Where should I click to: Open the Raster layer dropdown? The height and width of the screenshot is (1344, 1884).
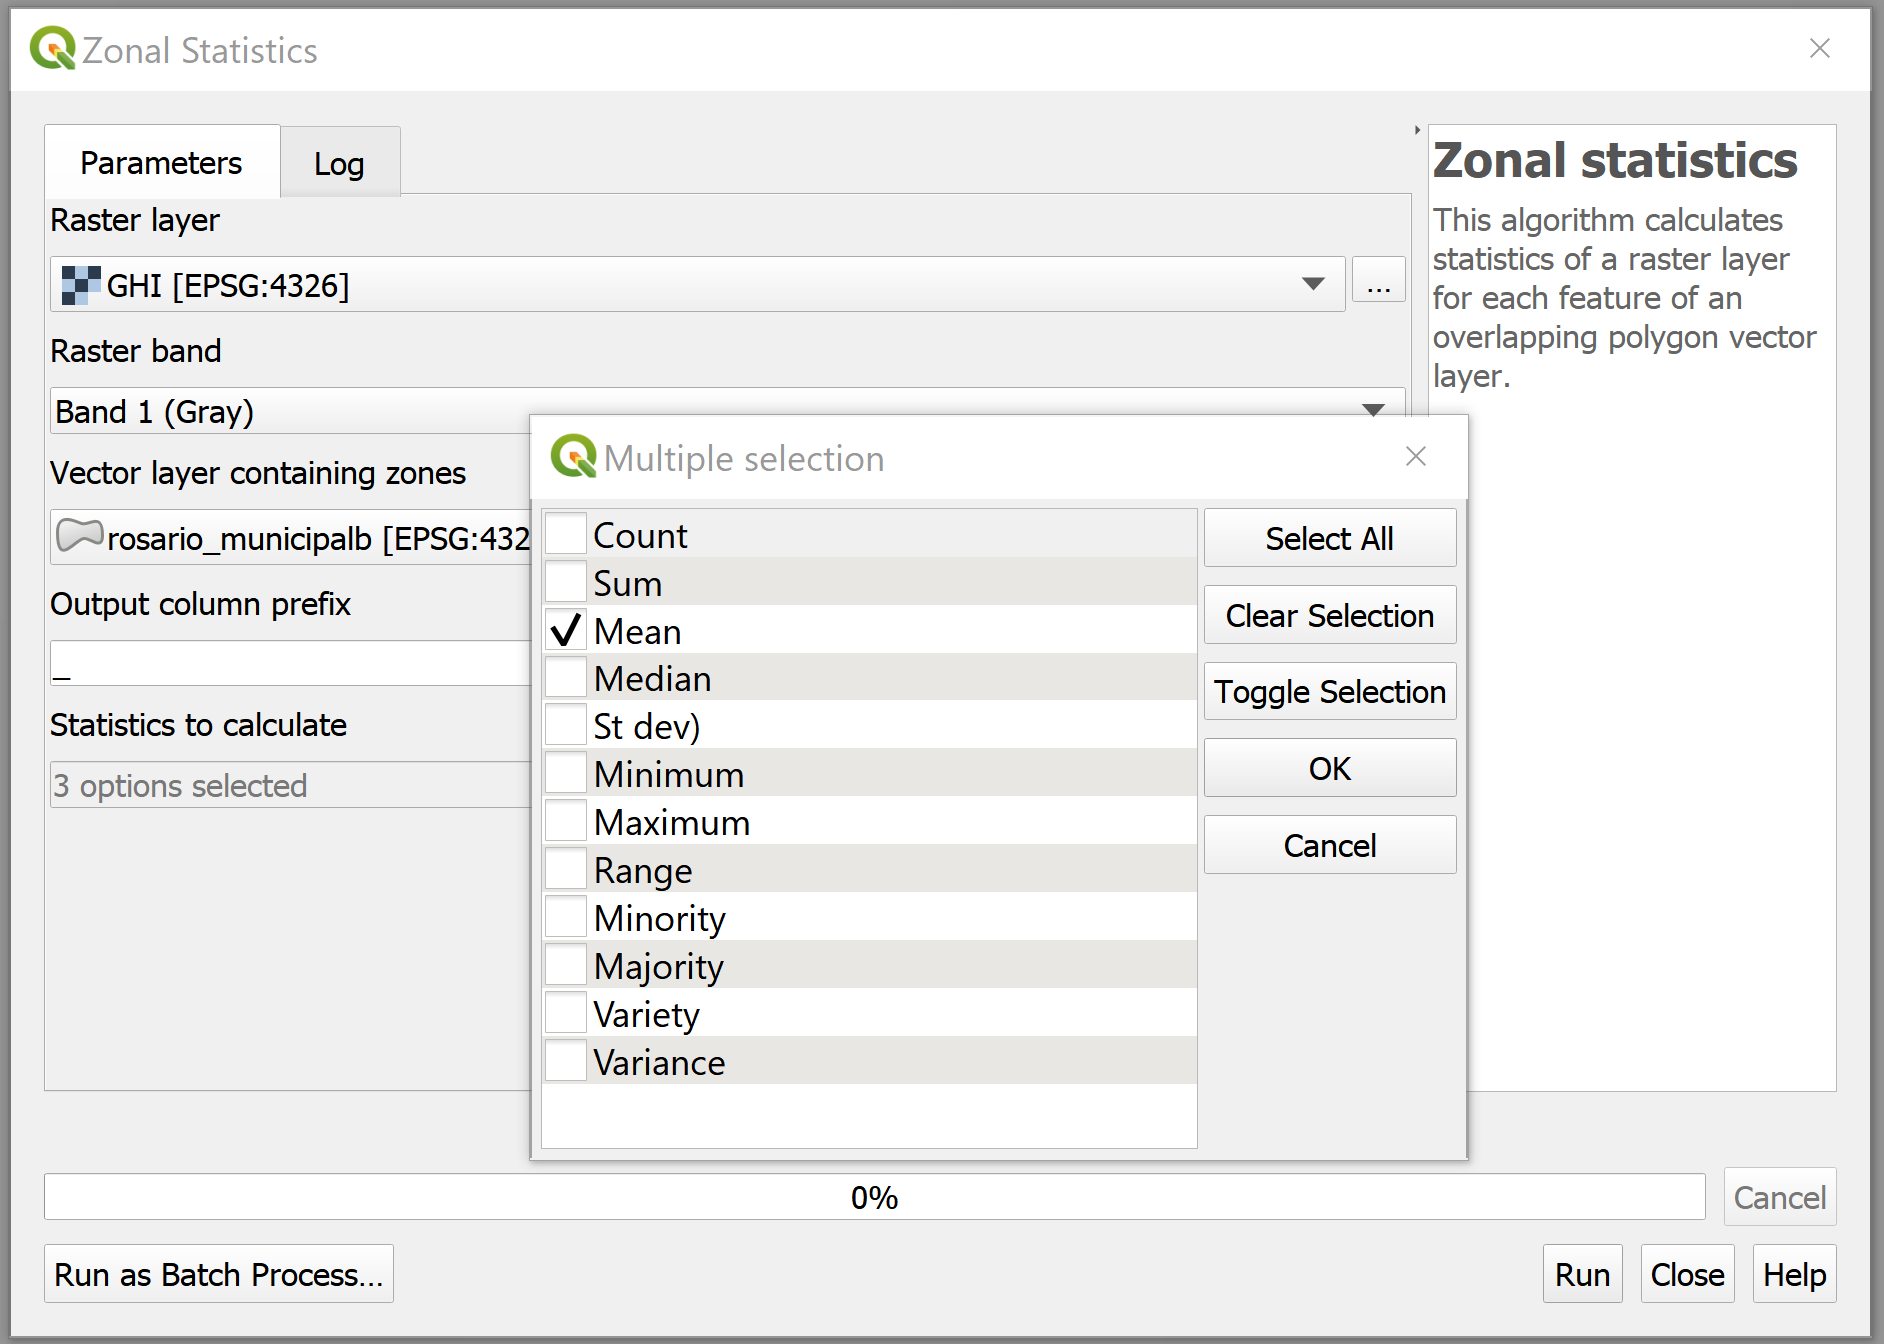[1312, 285]
